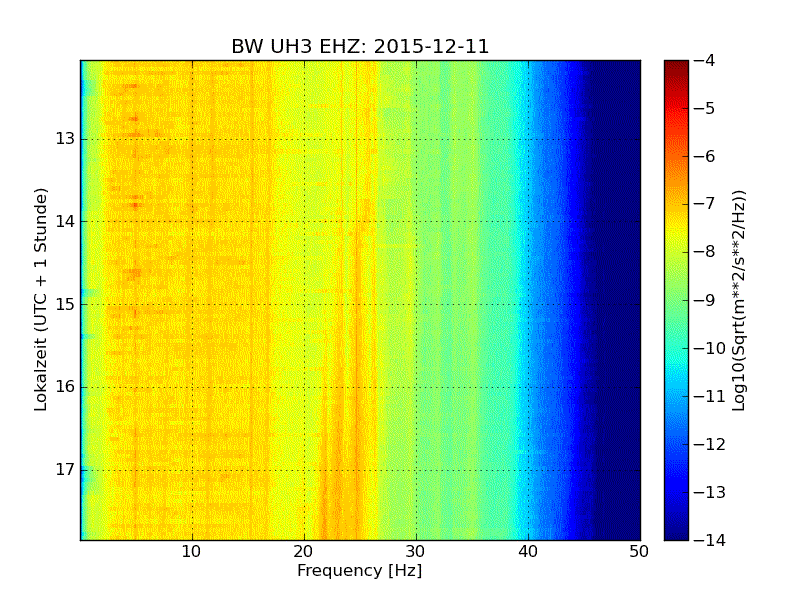
Task: Click the -8 label on the colorbar
Action: 705,252
